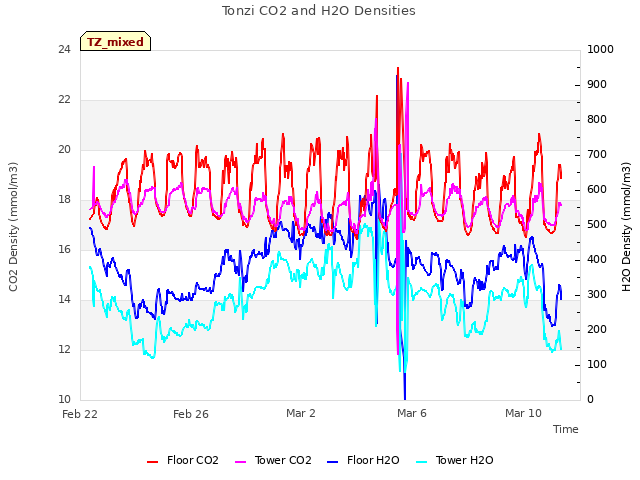Click the Mar 10 x-axis tick label

click(x=523, y=413)
